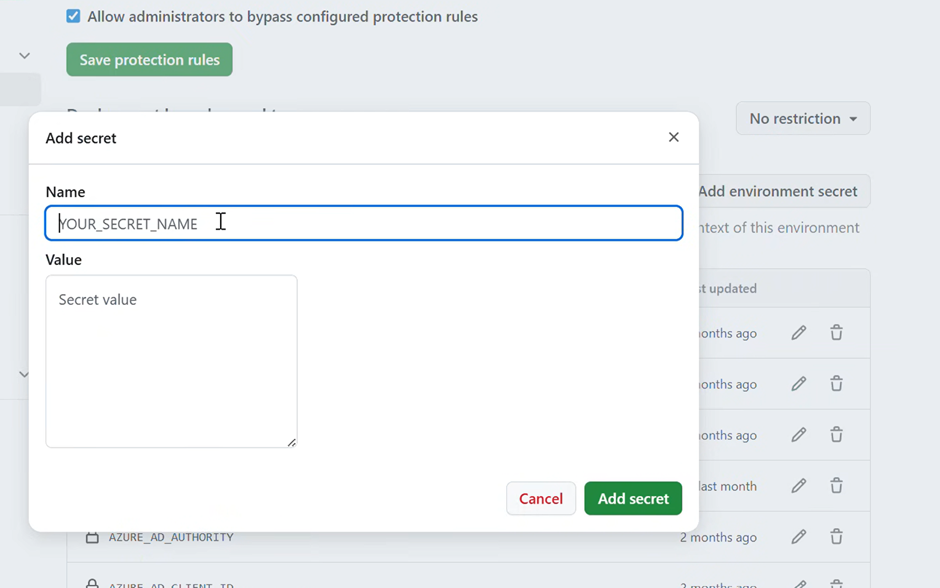
Task: Open the No restriction dropdown
Action: [803, 119]
